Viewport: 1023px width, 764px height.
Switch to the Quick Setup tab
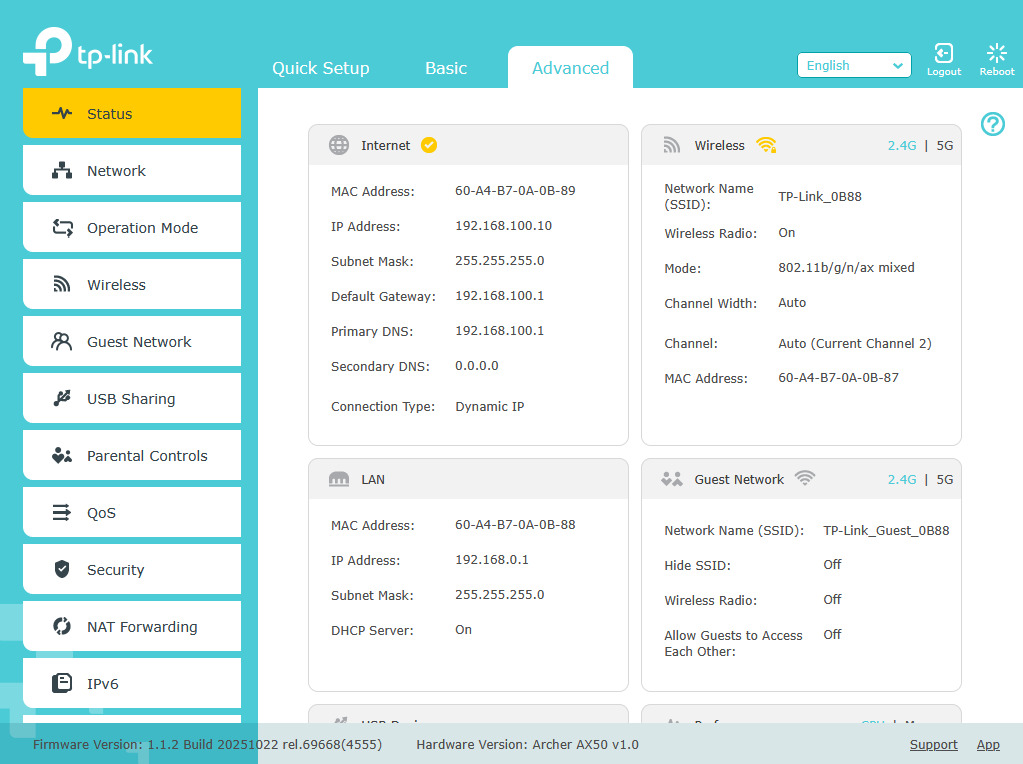[x=320, y=68]
